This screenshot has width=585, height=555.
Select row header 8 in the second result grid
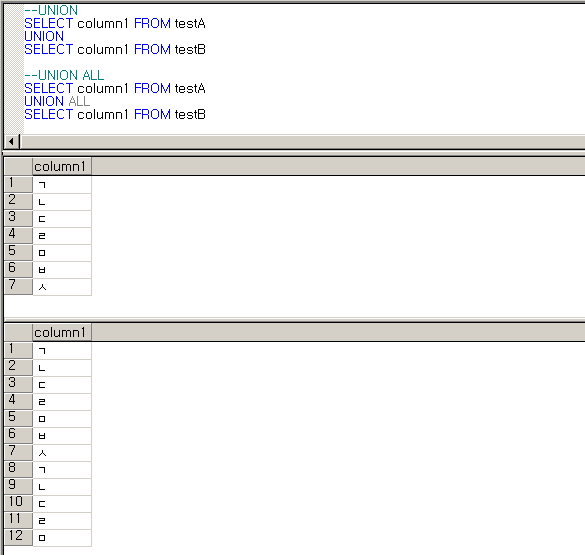pos(18,469)
